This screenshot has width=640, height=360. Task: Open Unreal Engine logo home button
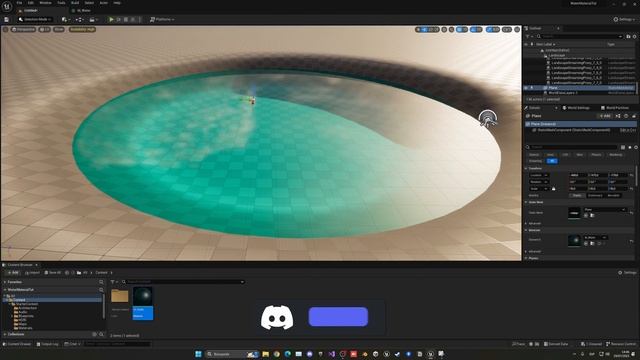pyautogui.click(x=7, y=6)
